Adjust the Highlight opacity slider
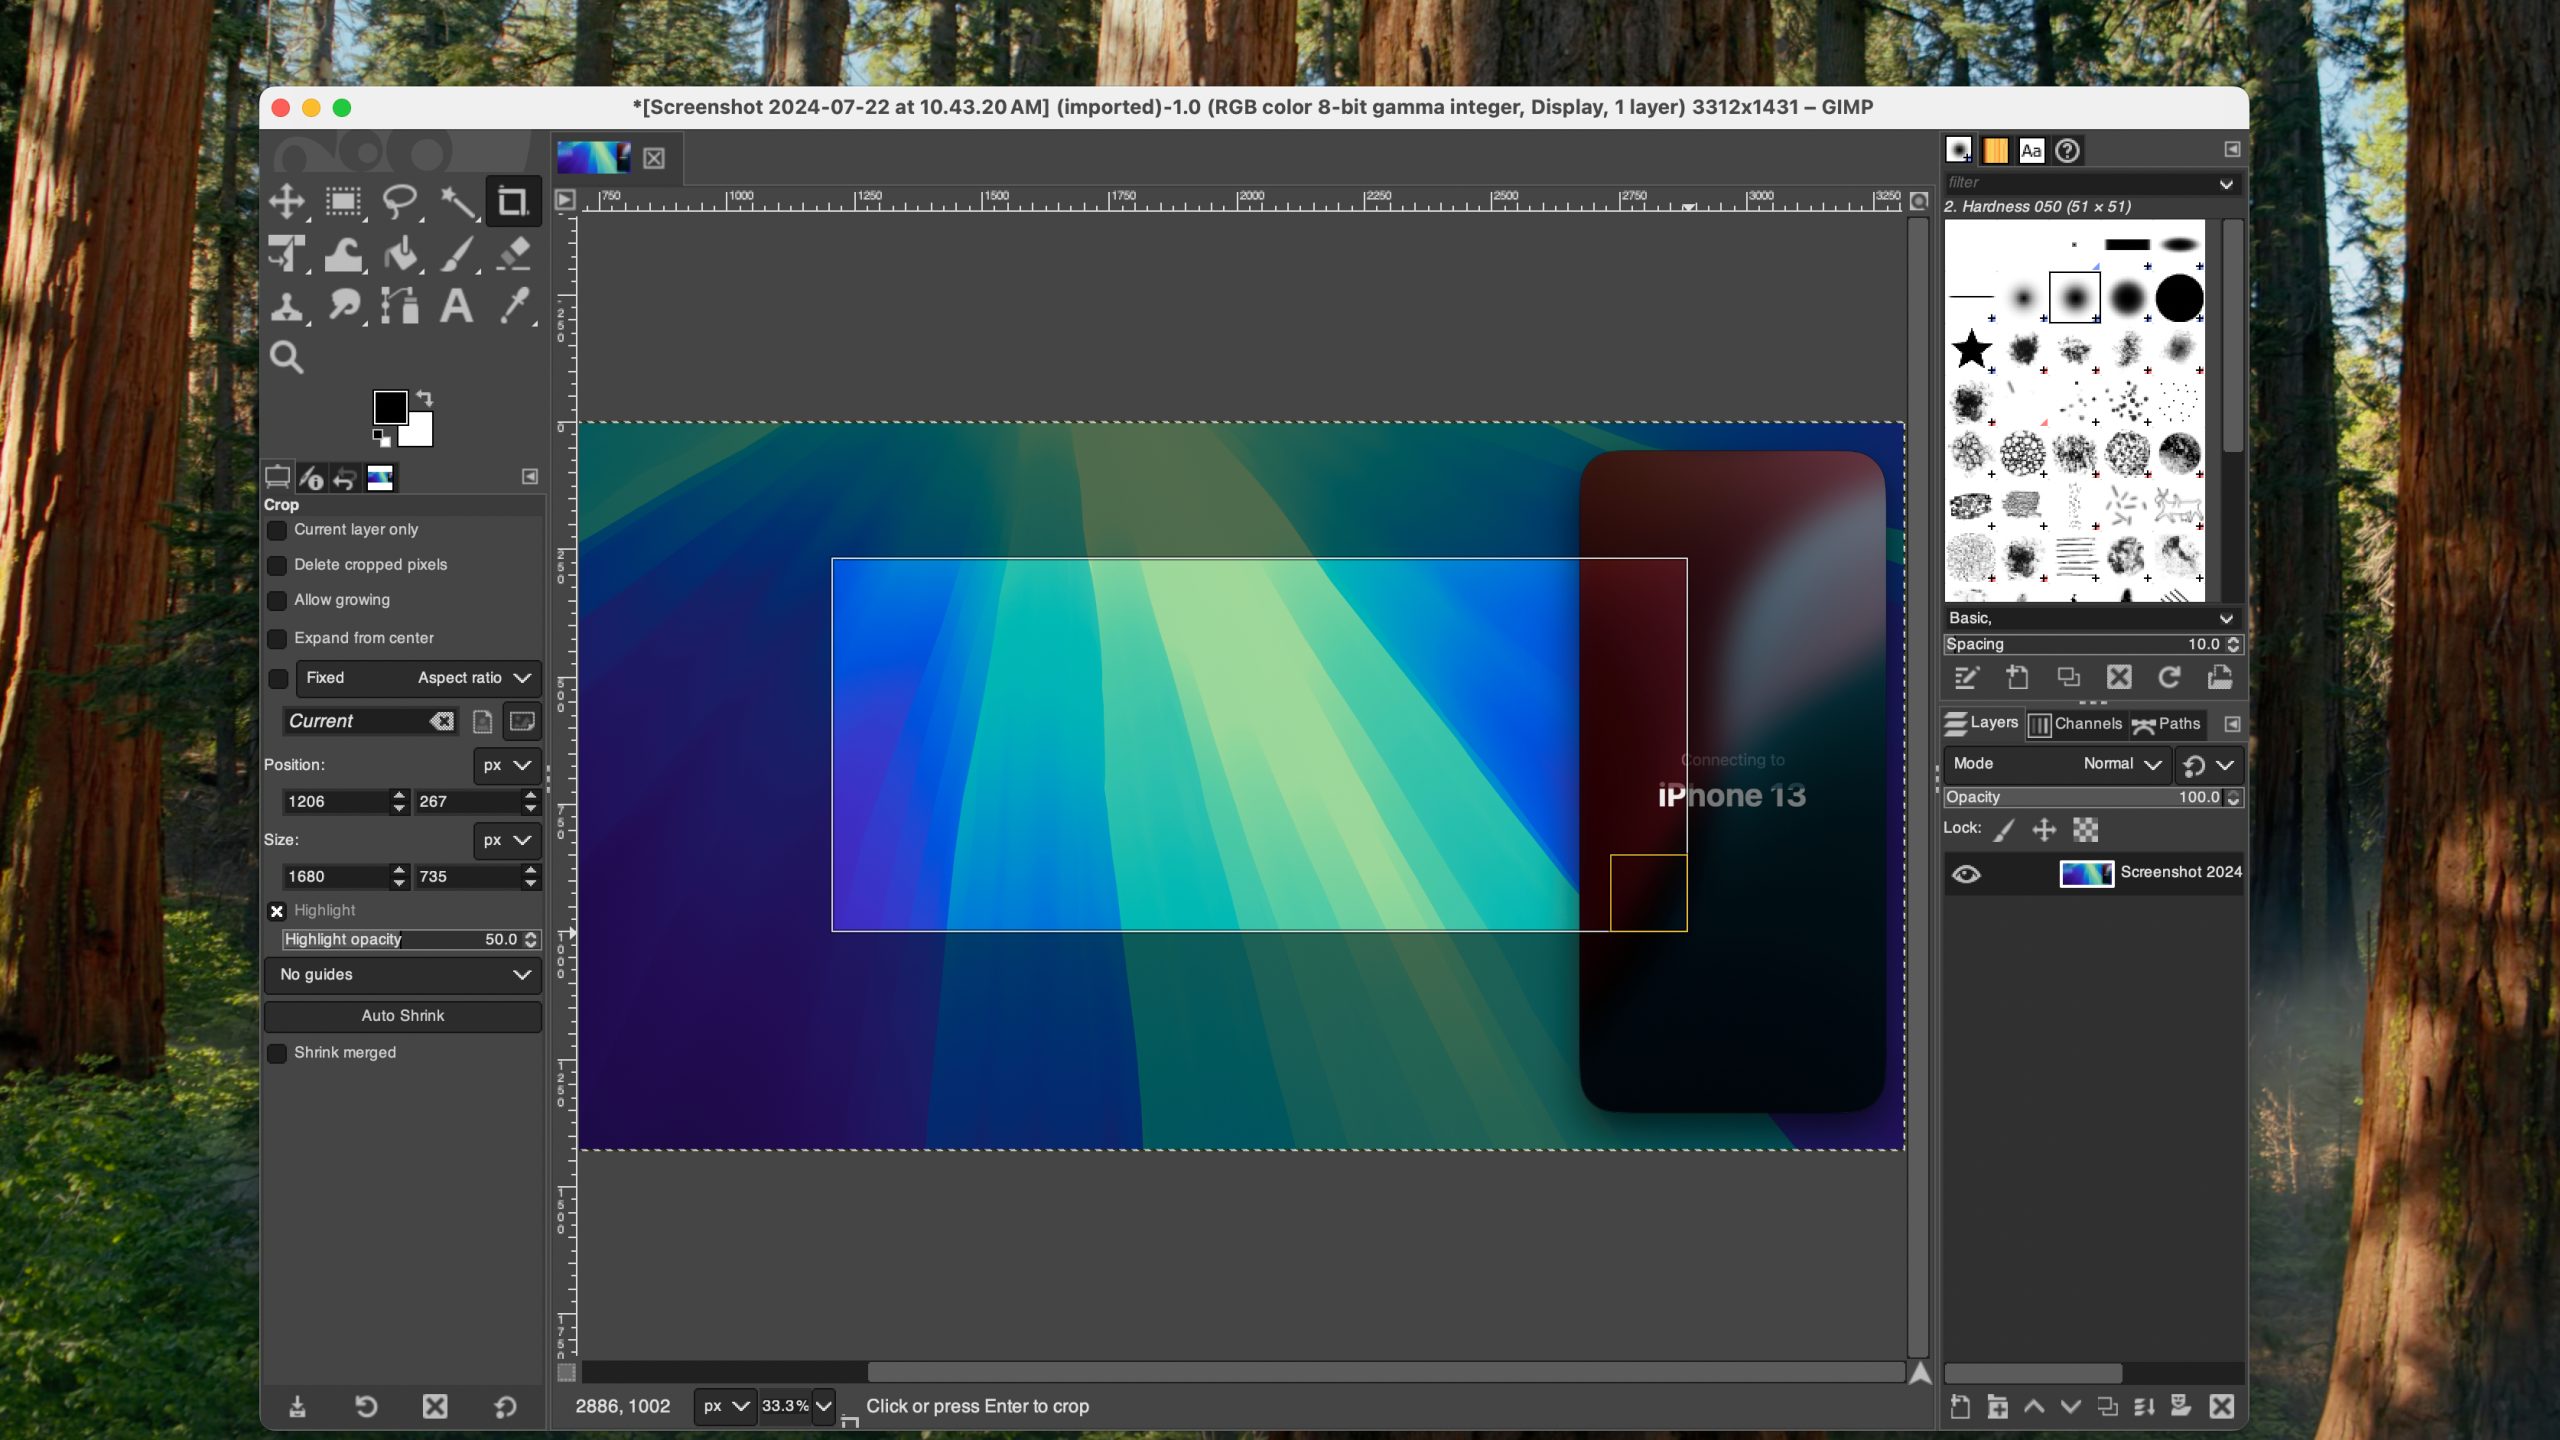 coord(400,940)
